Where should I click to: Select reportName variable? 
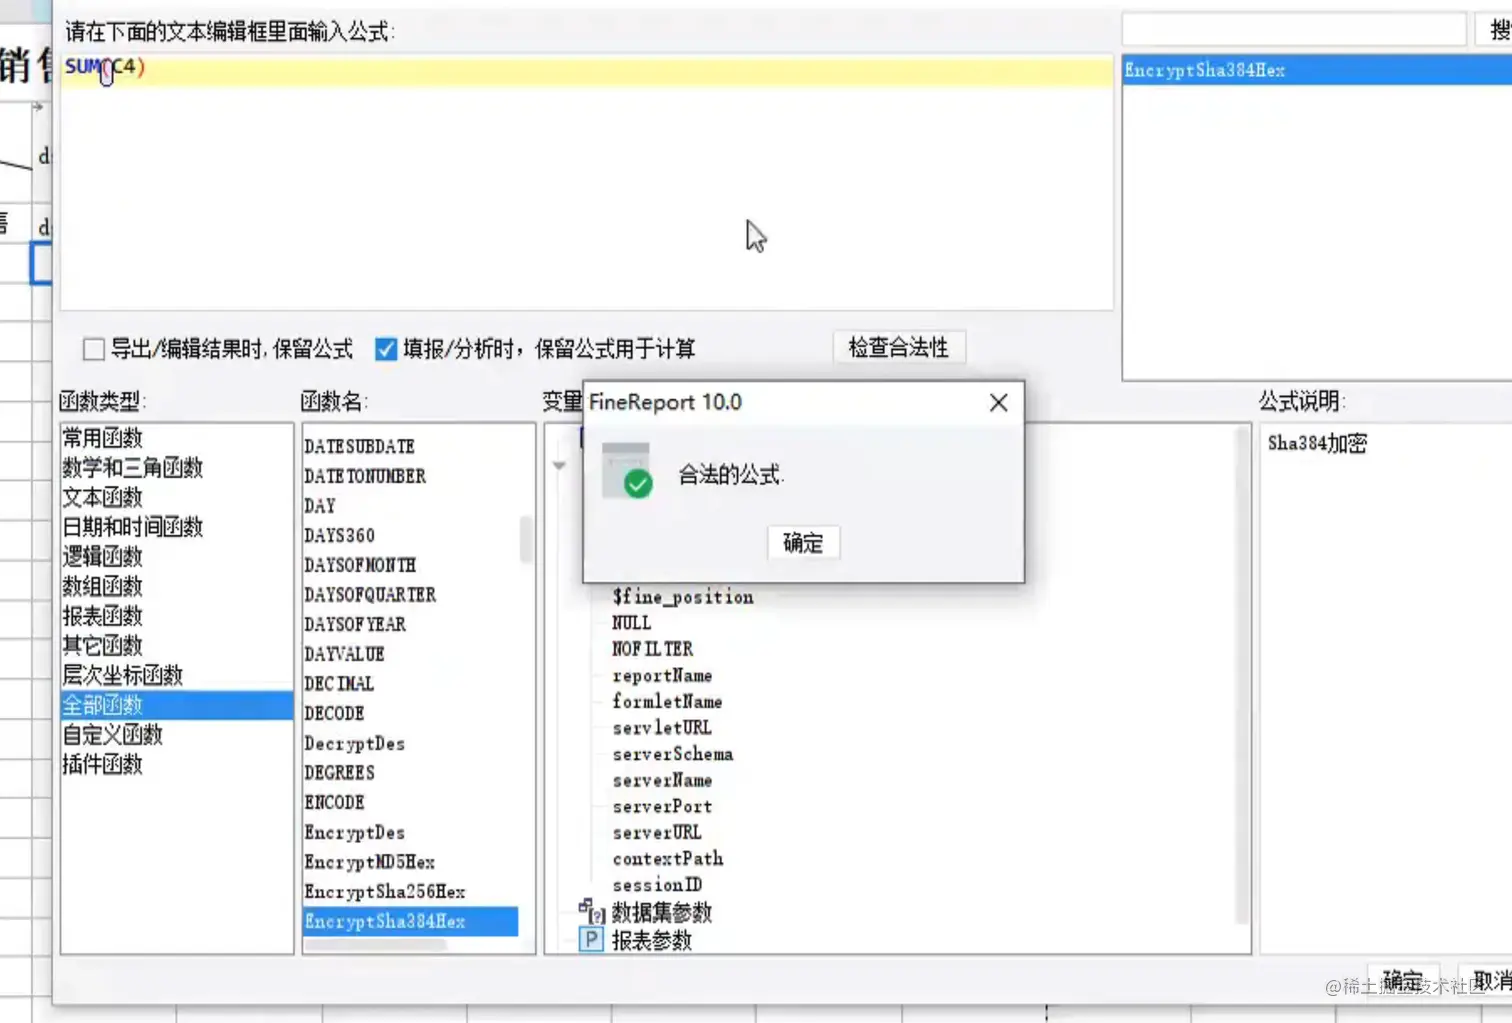click(x=662, y=676)
